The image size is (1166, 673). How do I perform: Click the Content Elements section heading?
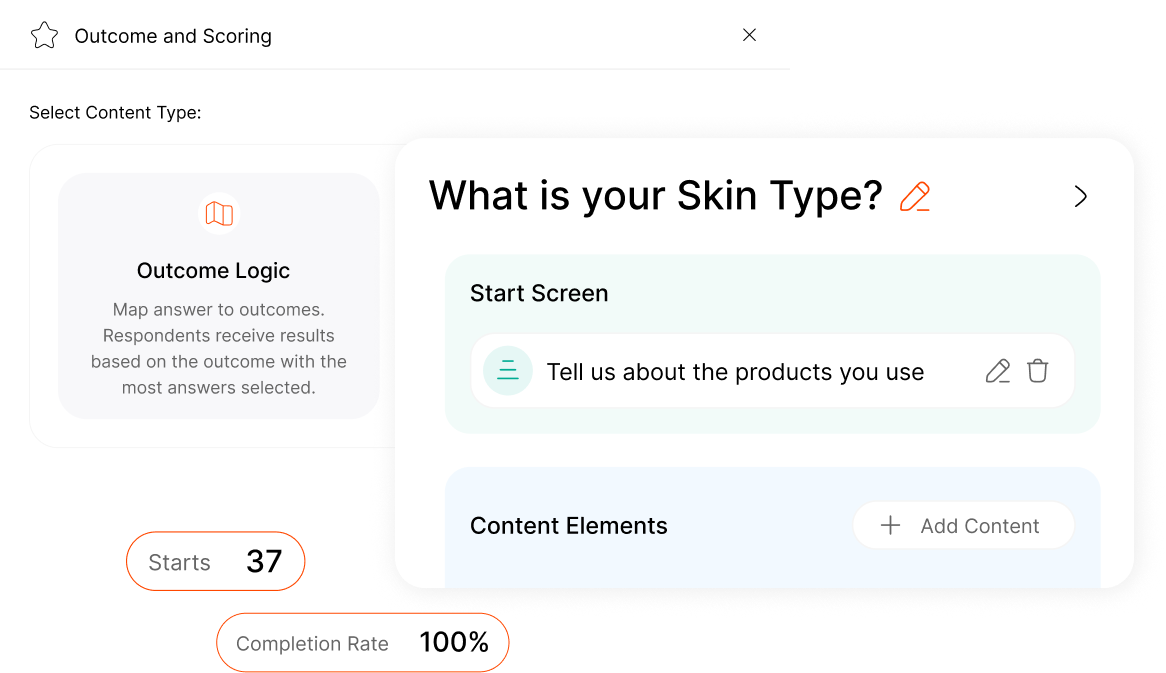(x=568, y=526)
